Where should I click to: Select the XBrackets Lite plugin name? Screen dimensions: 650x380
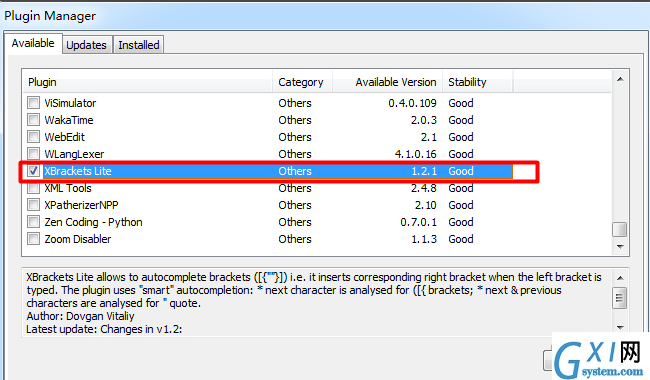pyautogui.click(x=78, y=171)
